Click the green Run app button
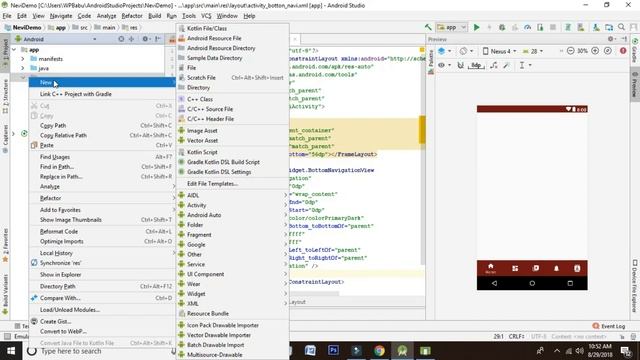 coord(476,27)
